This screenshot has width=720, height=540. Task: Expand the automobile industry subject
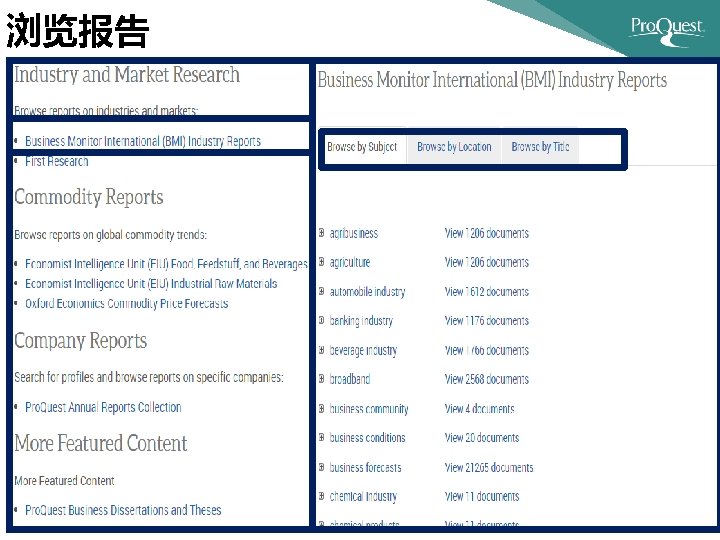(321, 291)
